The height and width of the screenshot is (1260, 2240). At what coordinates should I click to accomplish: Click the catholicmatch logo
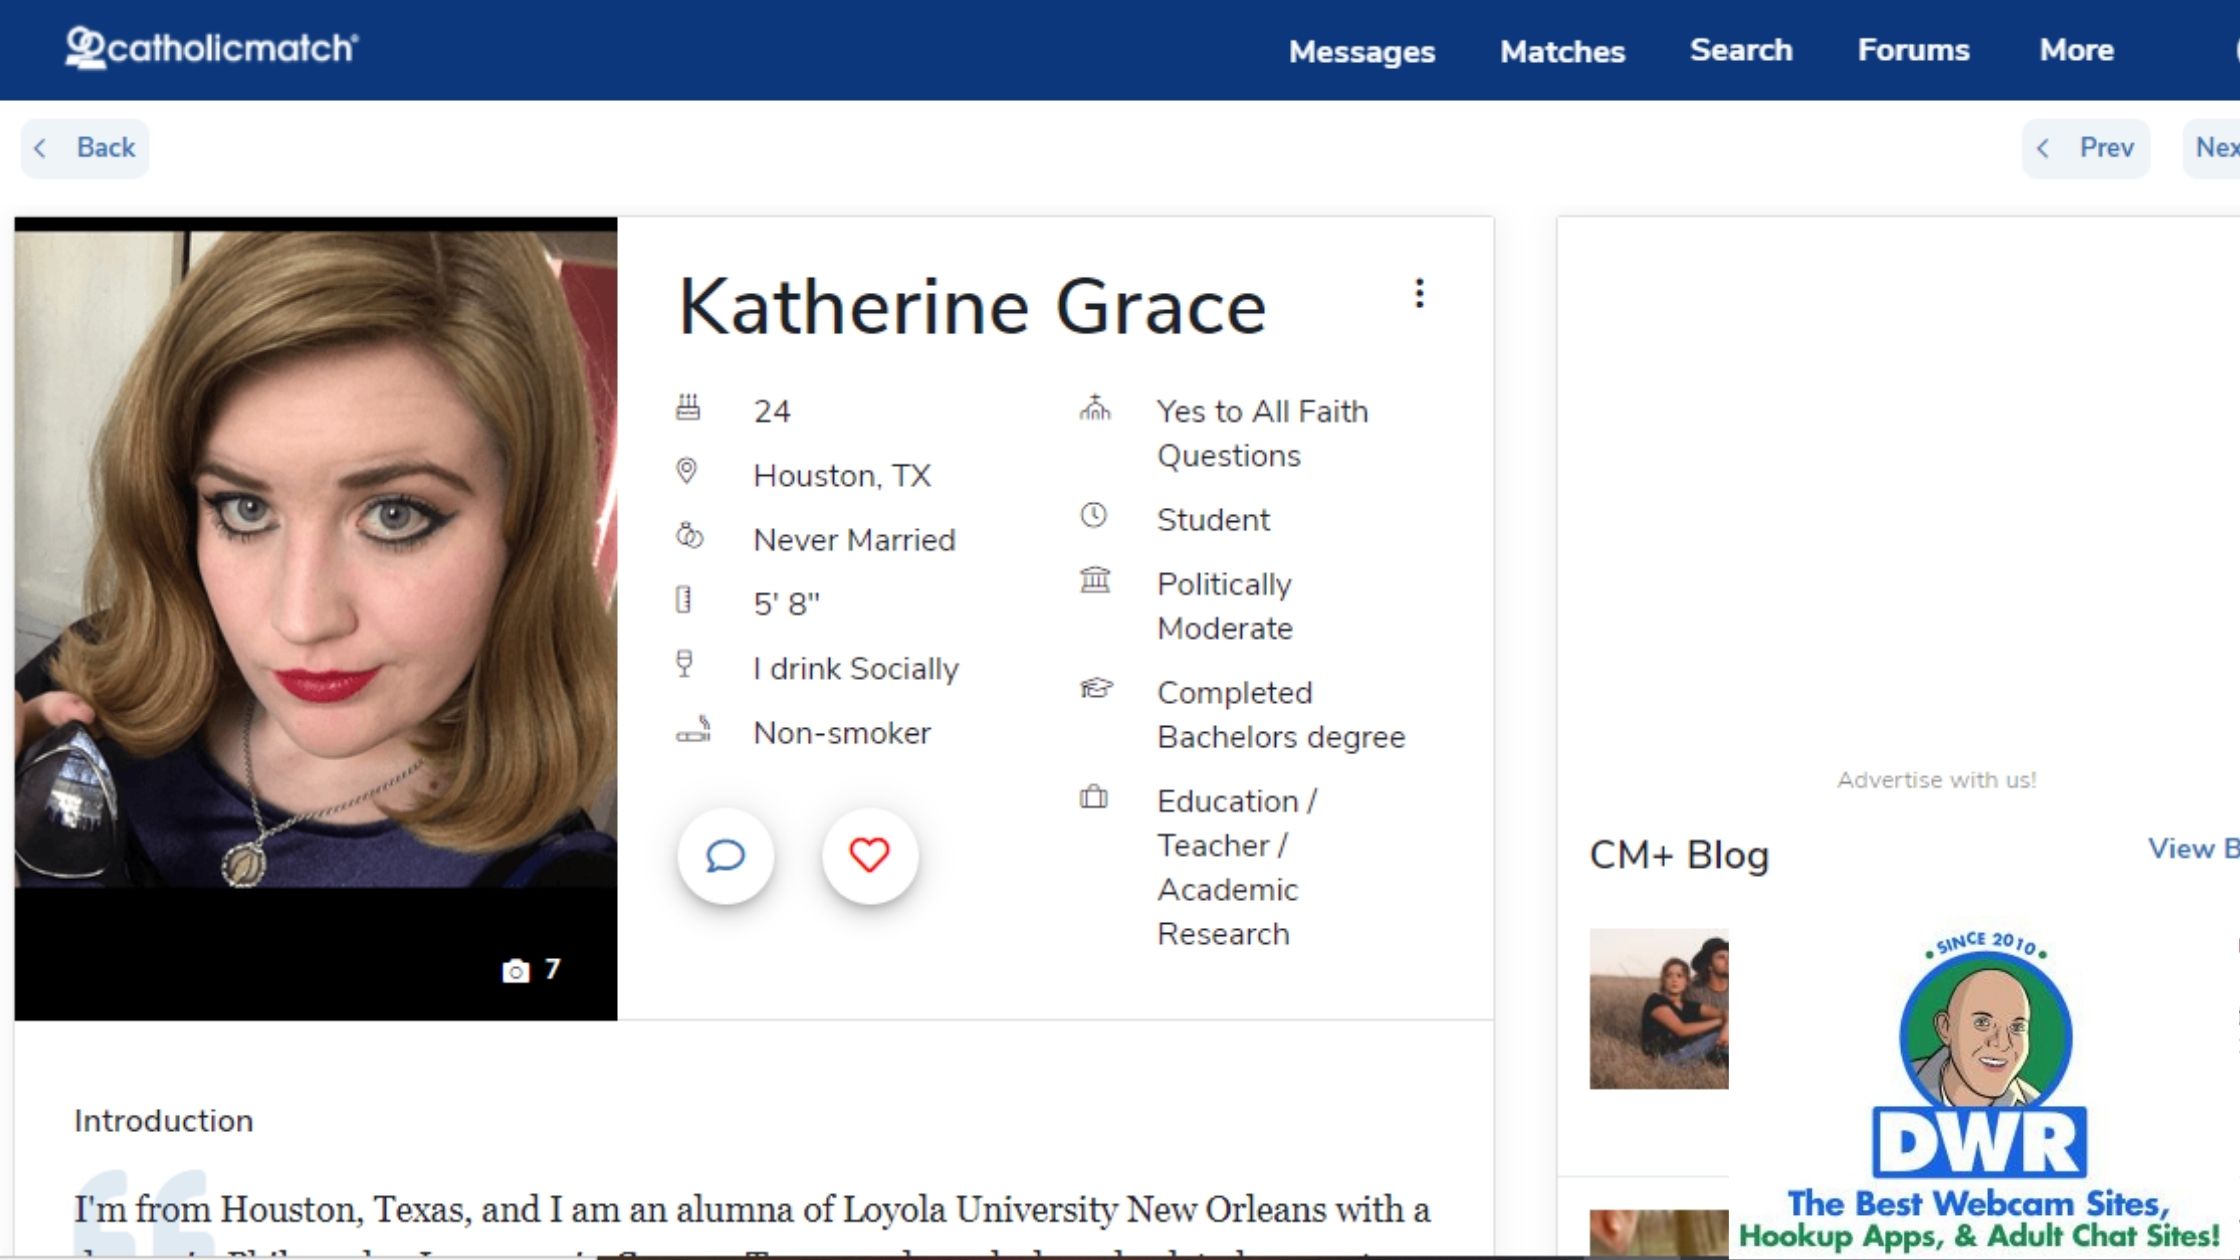tap(211, 48)
